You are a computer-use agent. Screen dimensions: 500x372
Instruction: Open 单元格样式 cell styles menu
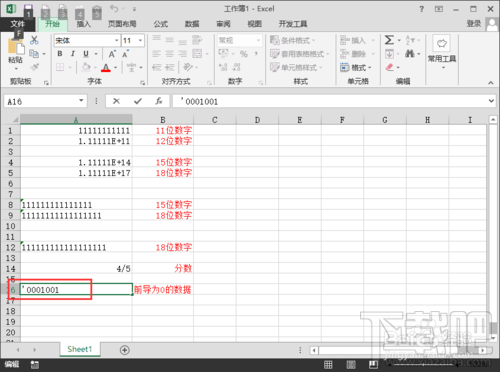(296, 68)
